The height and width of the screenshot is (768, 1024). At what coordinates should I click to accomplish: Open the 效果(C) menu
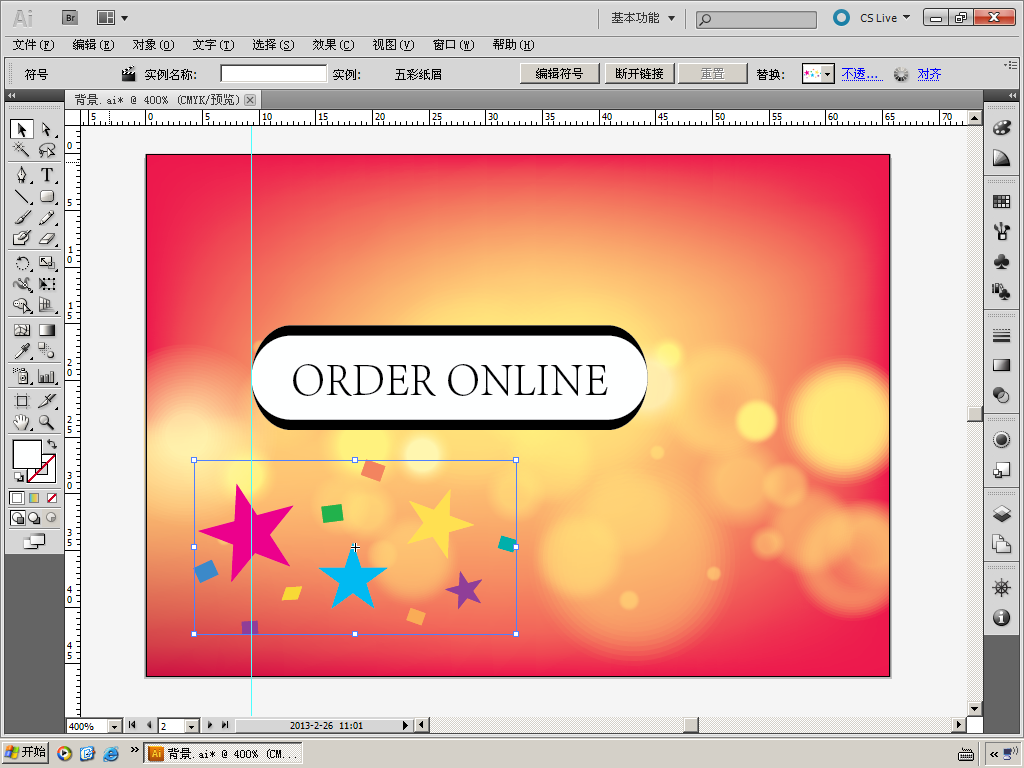(333, 45)
